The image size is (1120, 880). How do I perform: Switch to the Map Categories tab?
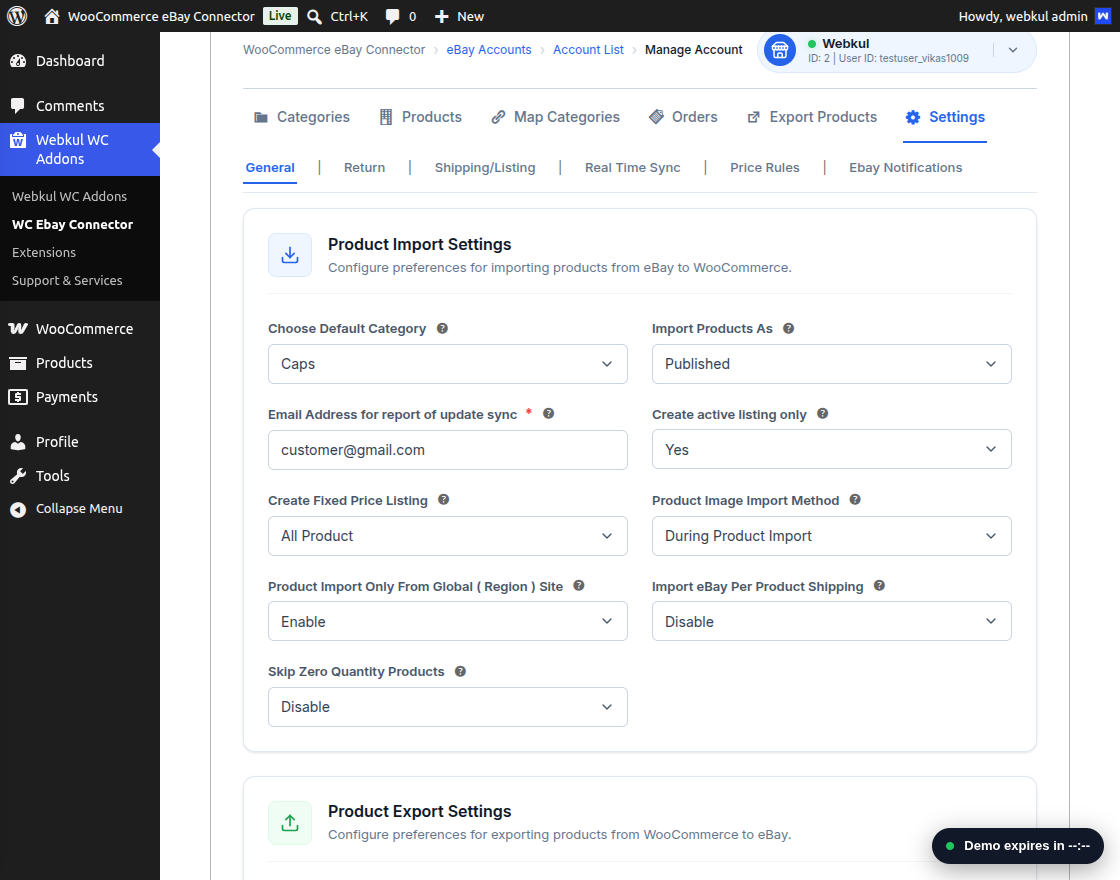tap(556, 117)
